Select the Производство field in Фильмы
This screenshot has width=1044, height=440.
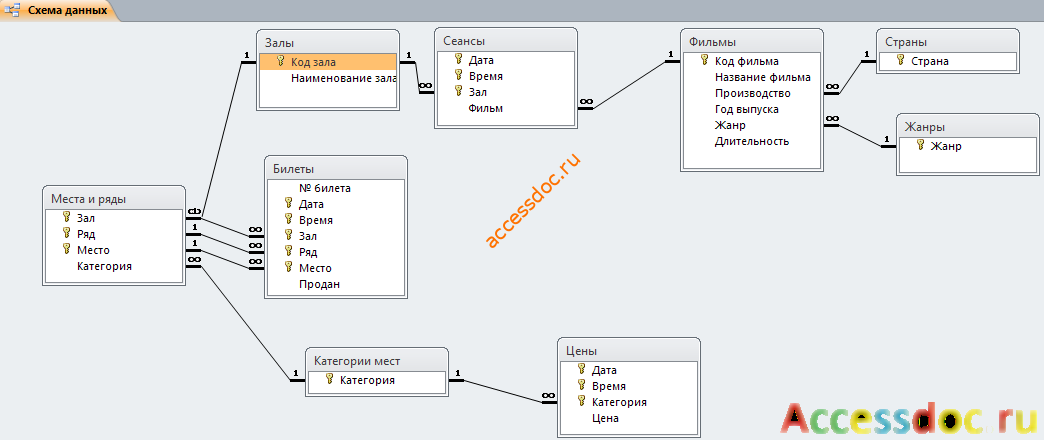click(x=752, y=93)
